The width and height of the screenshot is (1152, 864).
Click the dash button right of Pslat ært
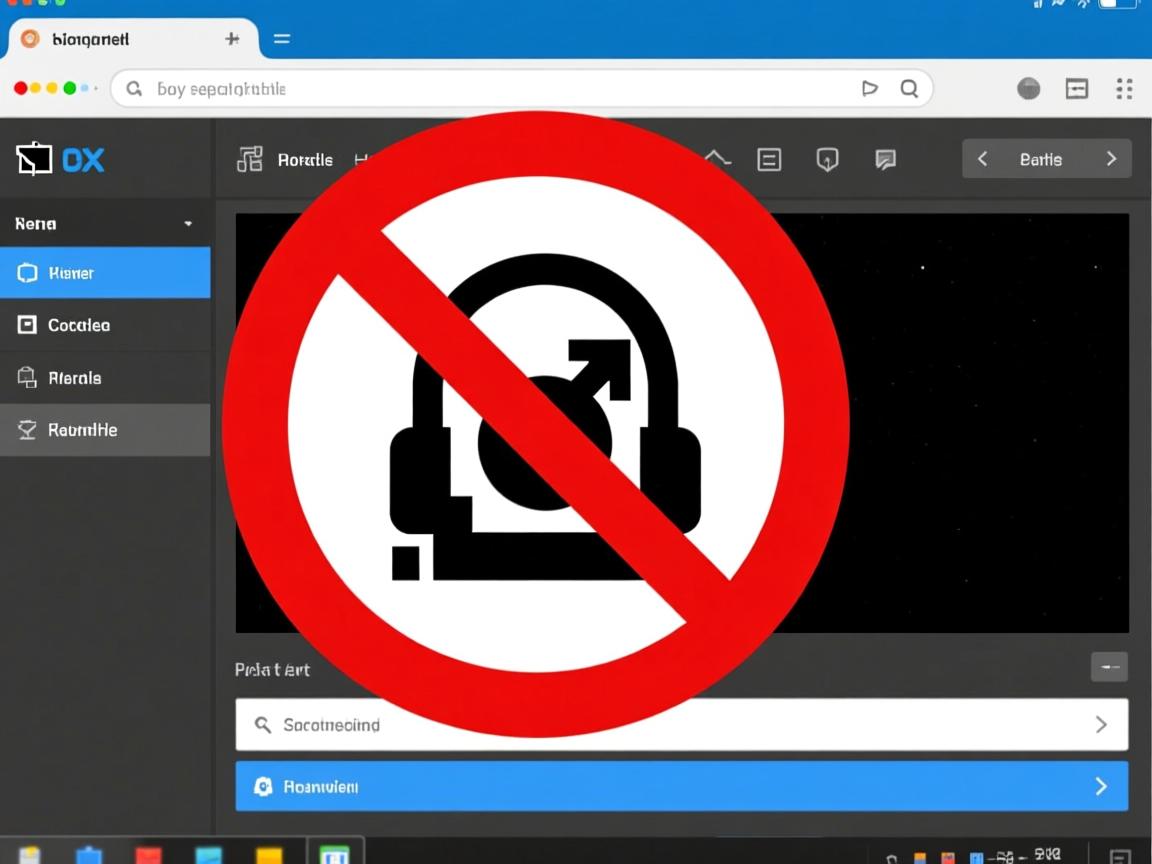coord(1109,666)
